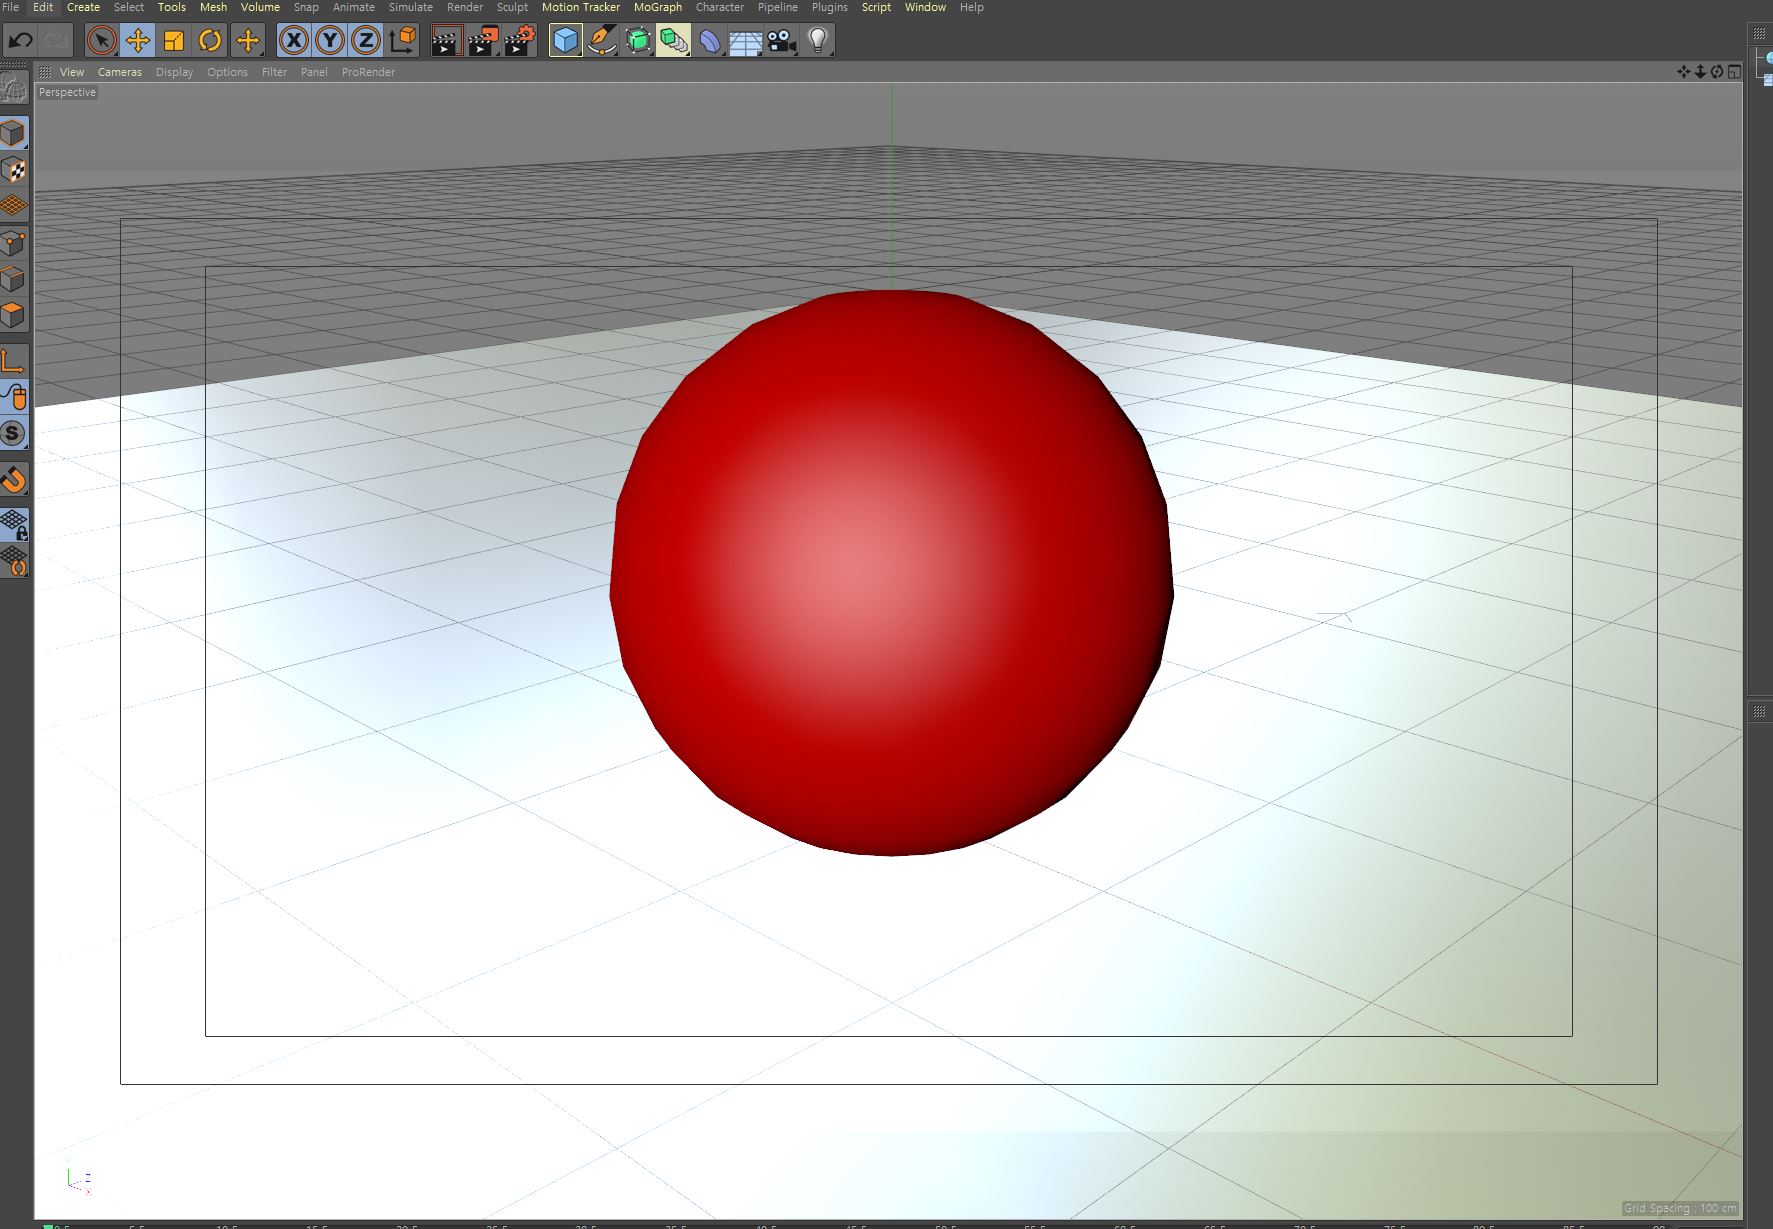
Task: Switch to Texture mode
Action: click(14, 170)
